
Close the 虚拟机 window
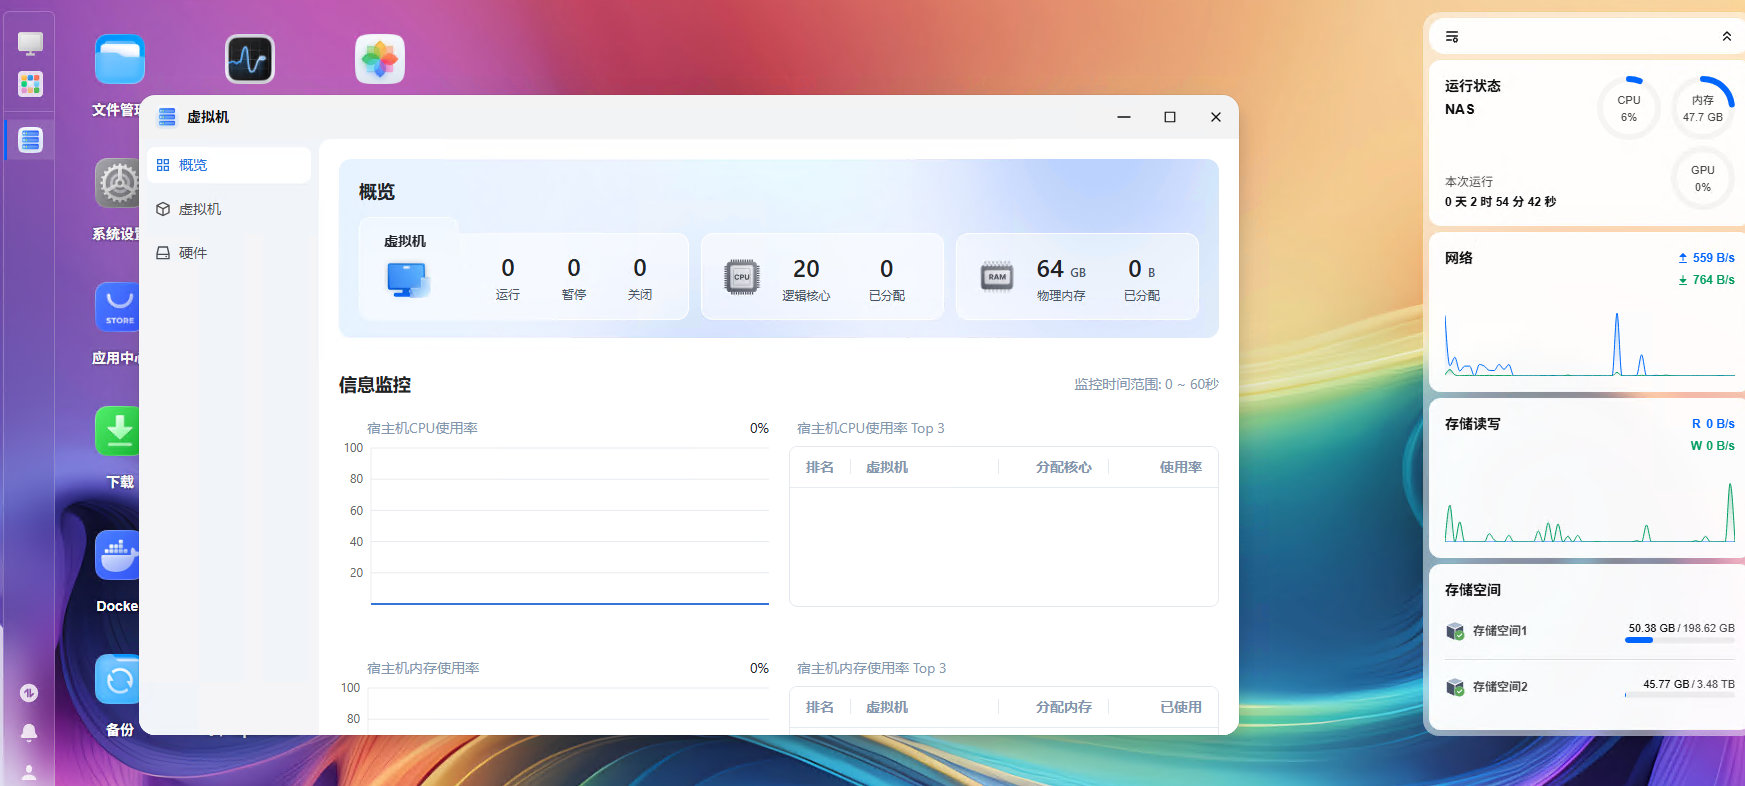pyautogui.click(x=1216, y=117)
